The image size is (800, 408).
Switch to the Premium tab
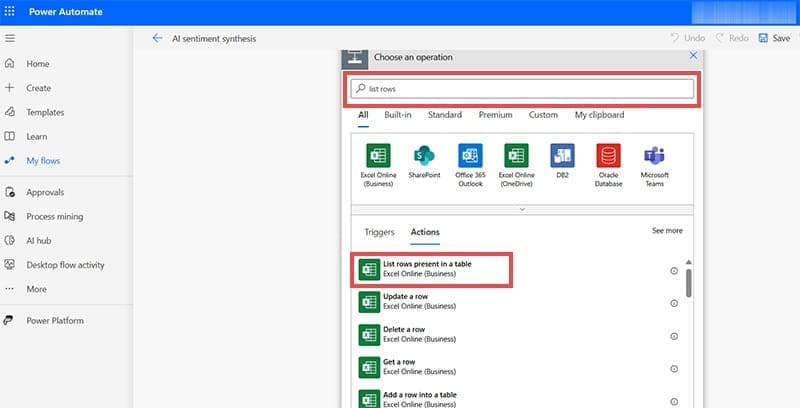coord(495,115)
